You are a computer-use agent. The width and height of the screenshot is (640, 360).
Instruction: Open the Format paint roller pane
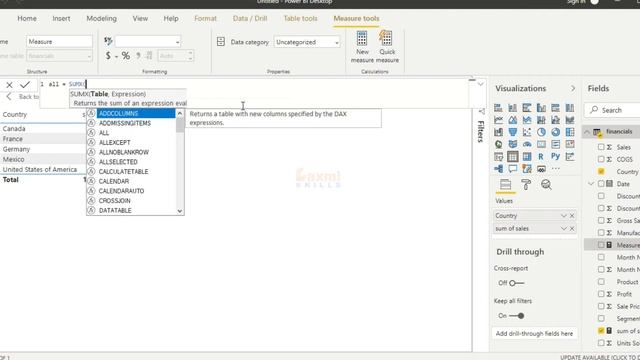[x=526, y=185]
